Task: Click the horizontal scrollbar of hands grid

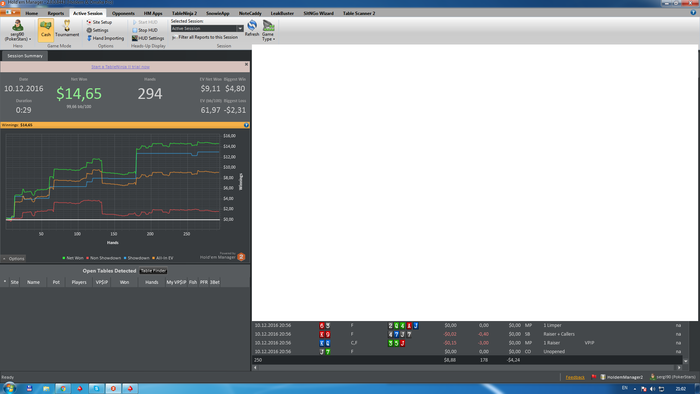Action: pyautogui.click(x=467, y=368)
